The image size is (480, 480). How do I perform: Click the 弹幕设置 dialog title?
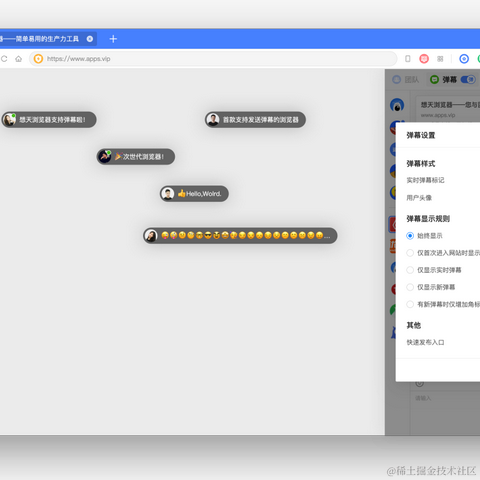(x=421, y=135)
